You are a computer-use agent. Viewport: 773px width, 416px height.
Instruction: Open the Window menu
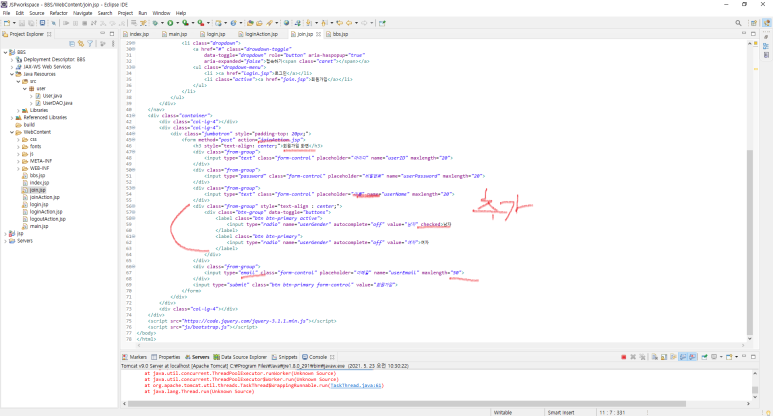point(161,13)
